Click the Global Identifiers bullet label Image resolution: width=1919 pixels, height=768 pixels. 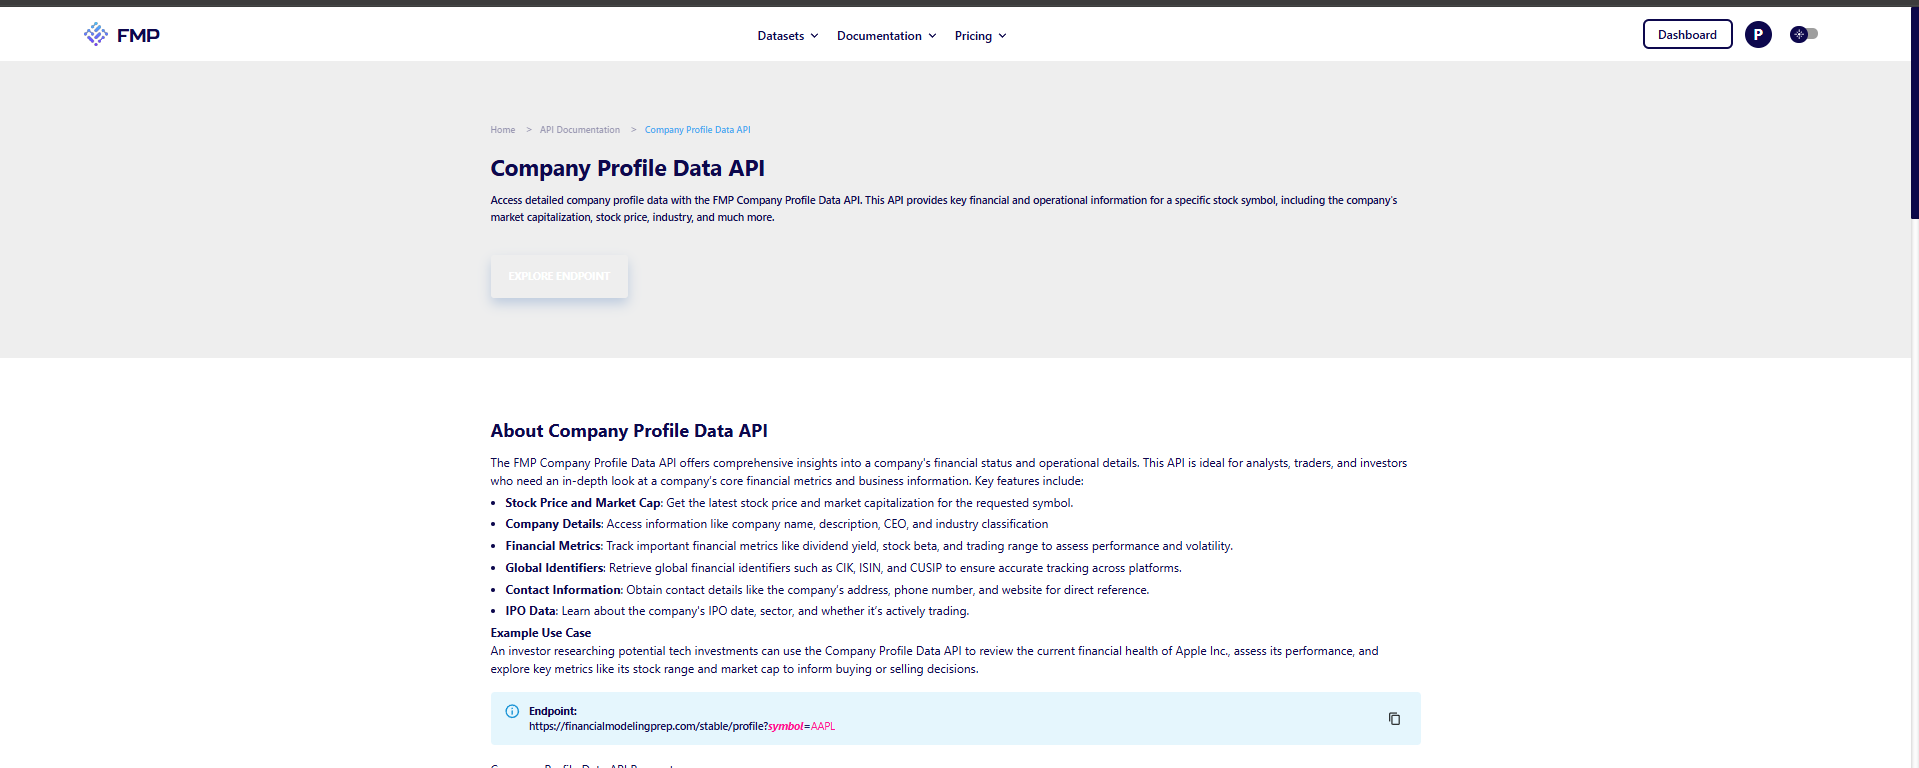pyautogui.click(x=554, y=568)
